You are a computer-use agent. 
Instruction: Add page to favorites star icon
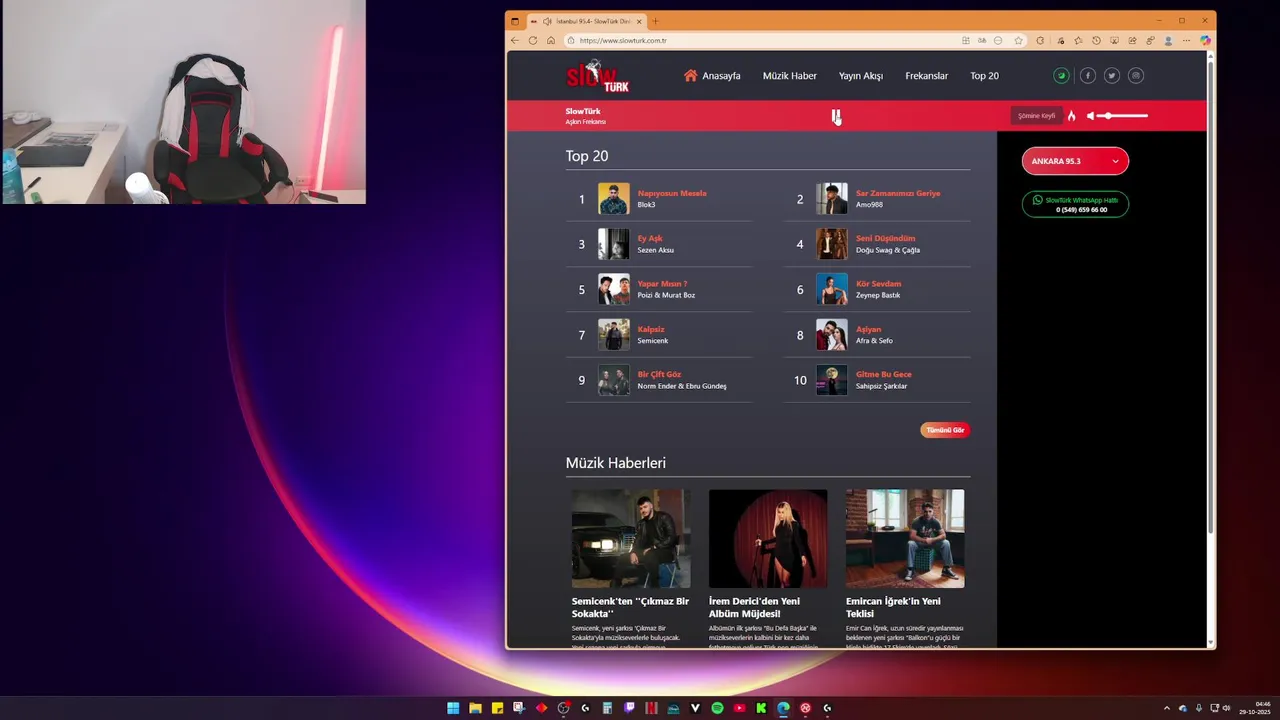point(1018,41)
